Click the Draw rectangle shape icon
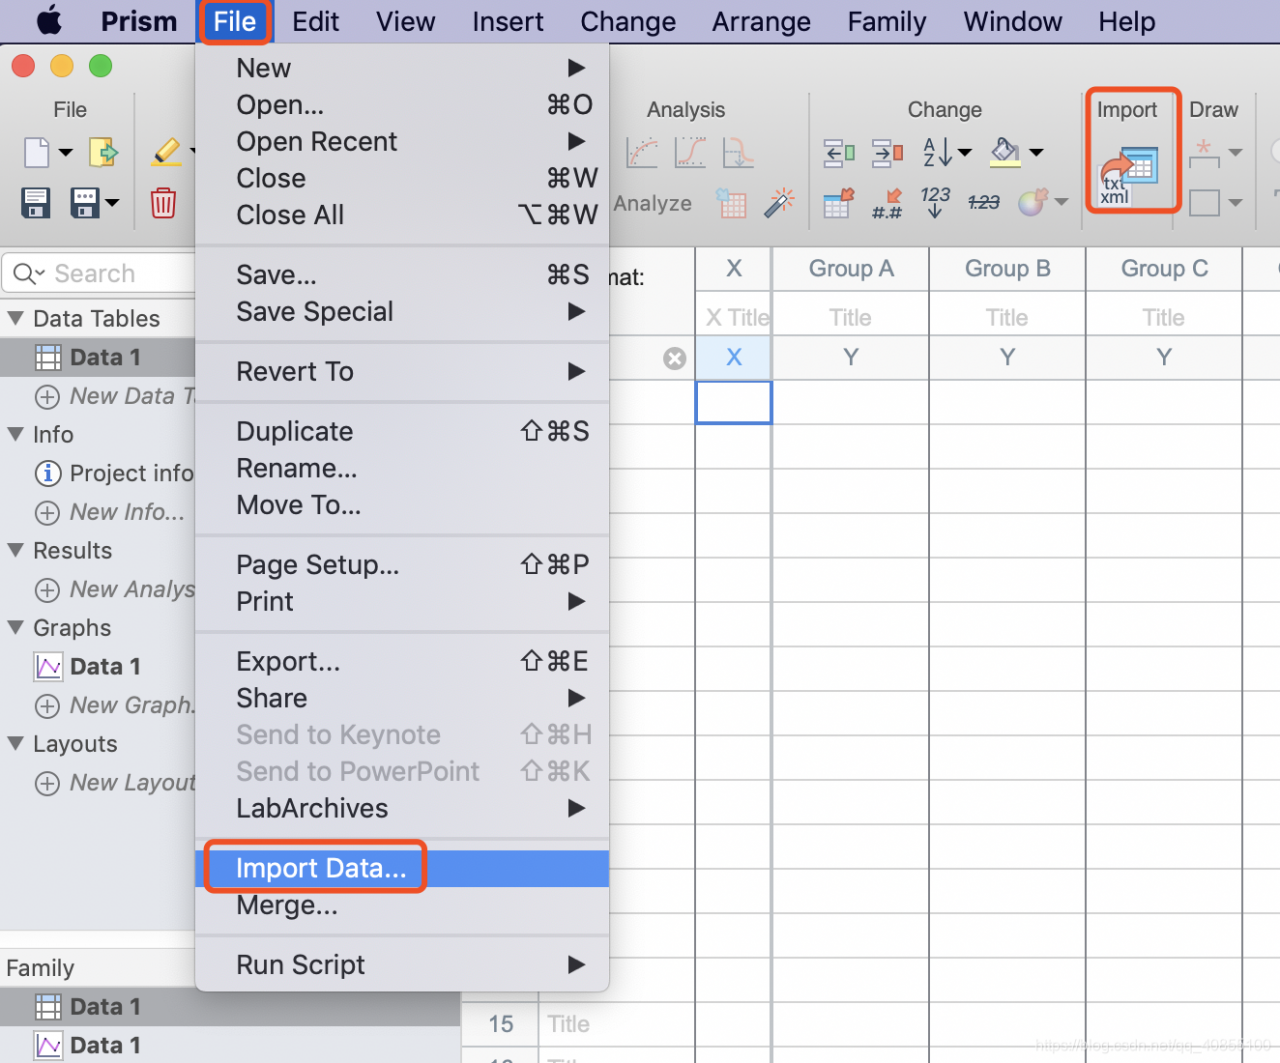 [1204, 203]
